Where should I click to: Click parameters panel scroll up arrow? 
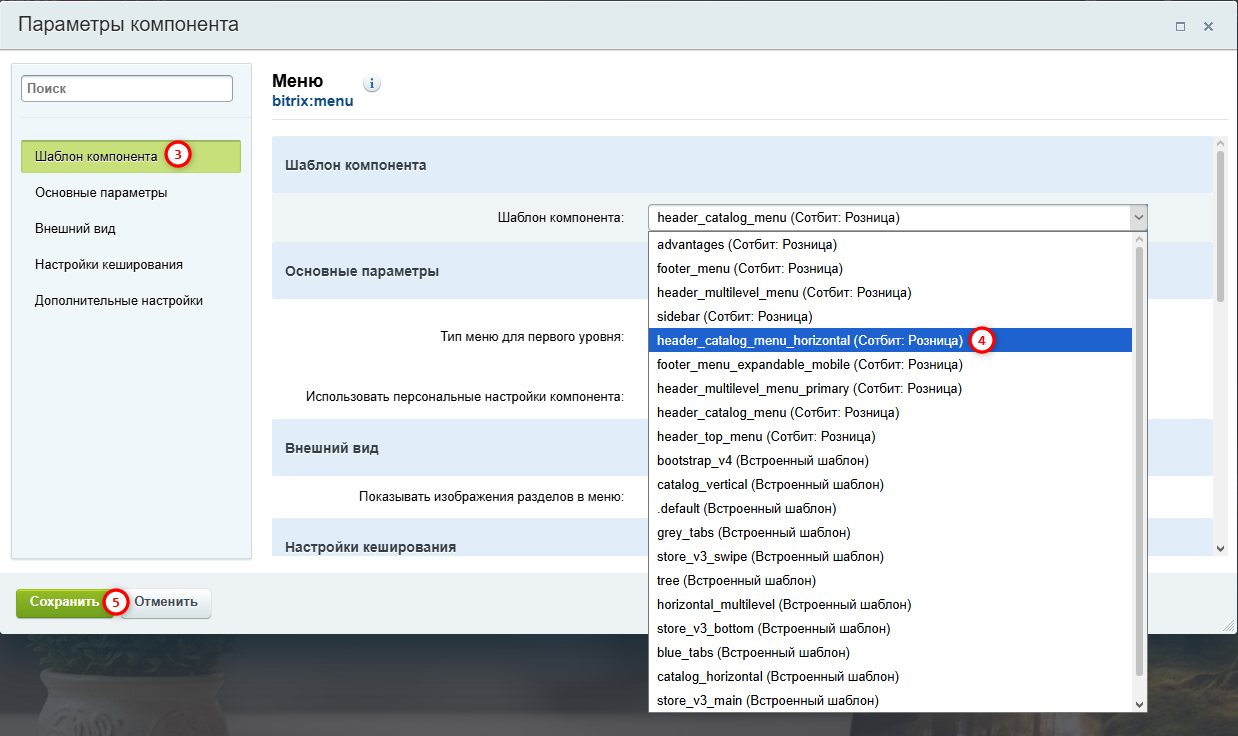[x=1220, y=144]
